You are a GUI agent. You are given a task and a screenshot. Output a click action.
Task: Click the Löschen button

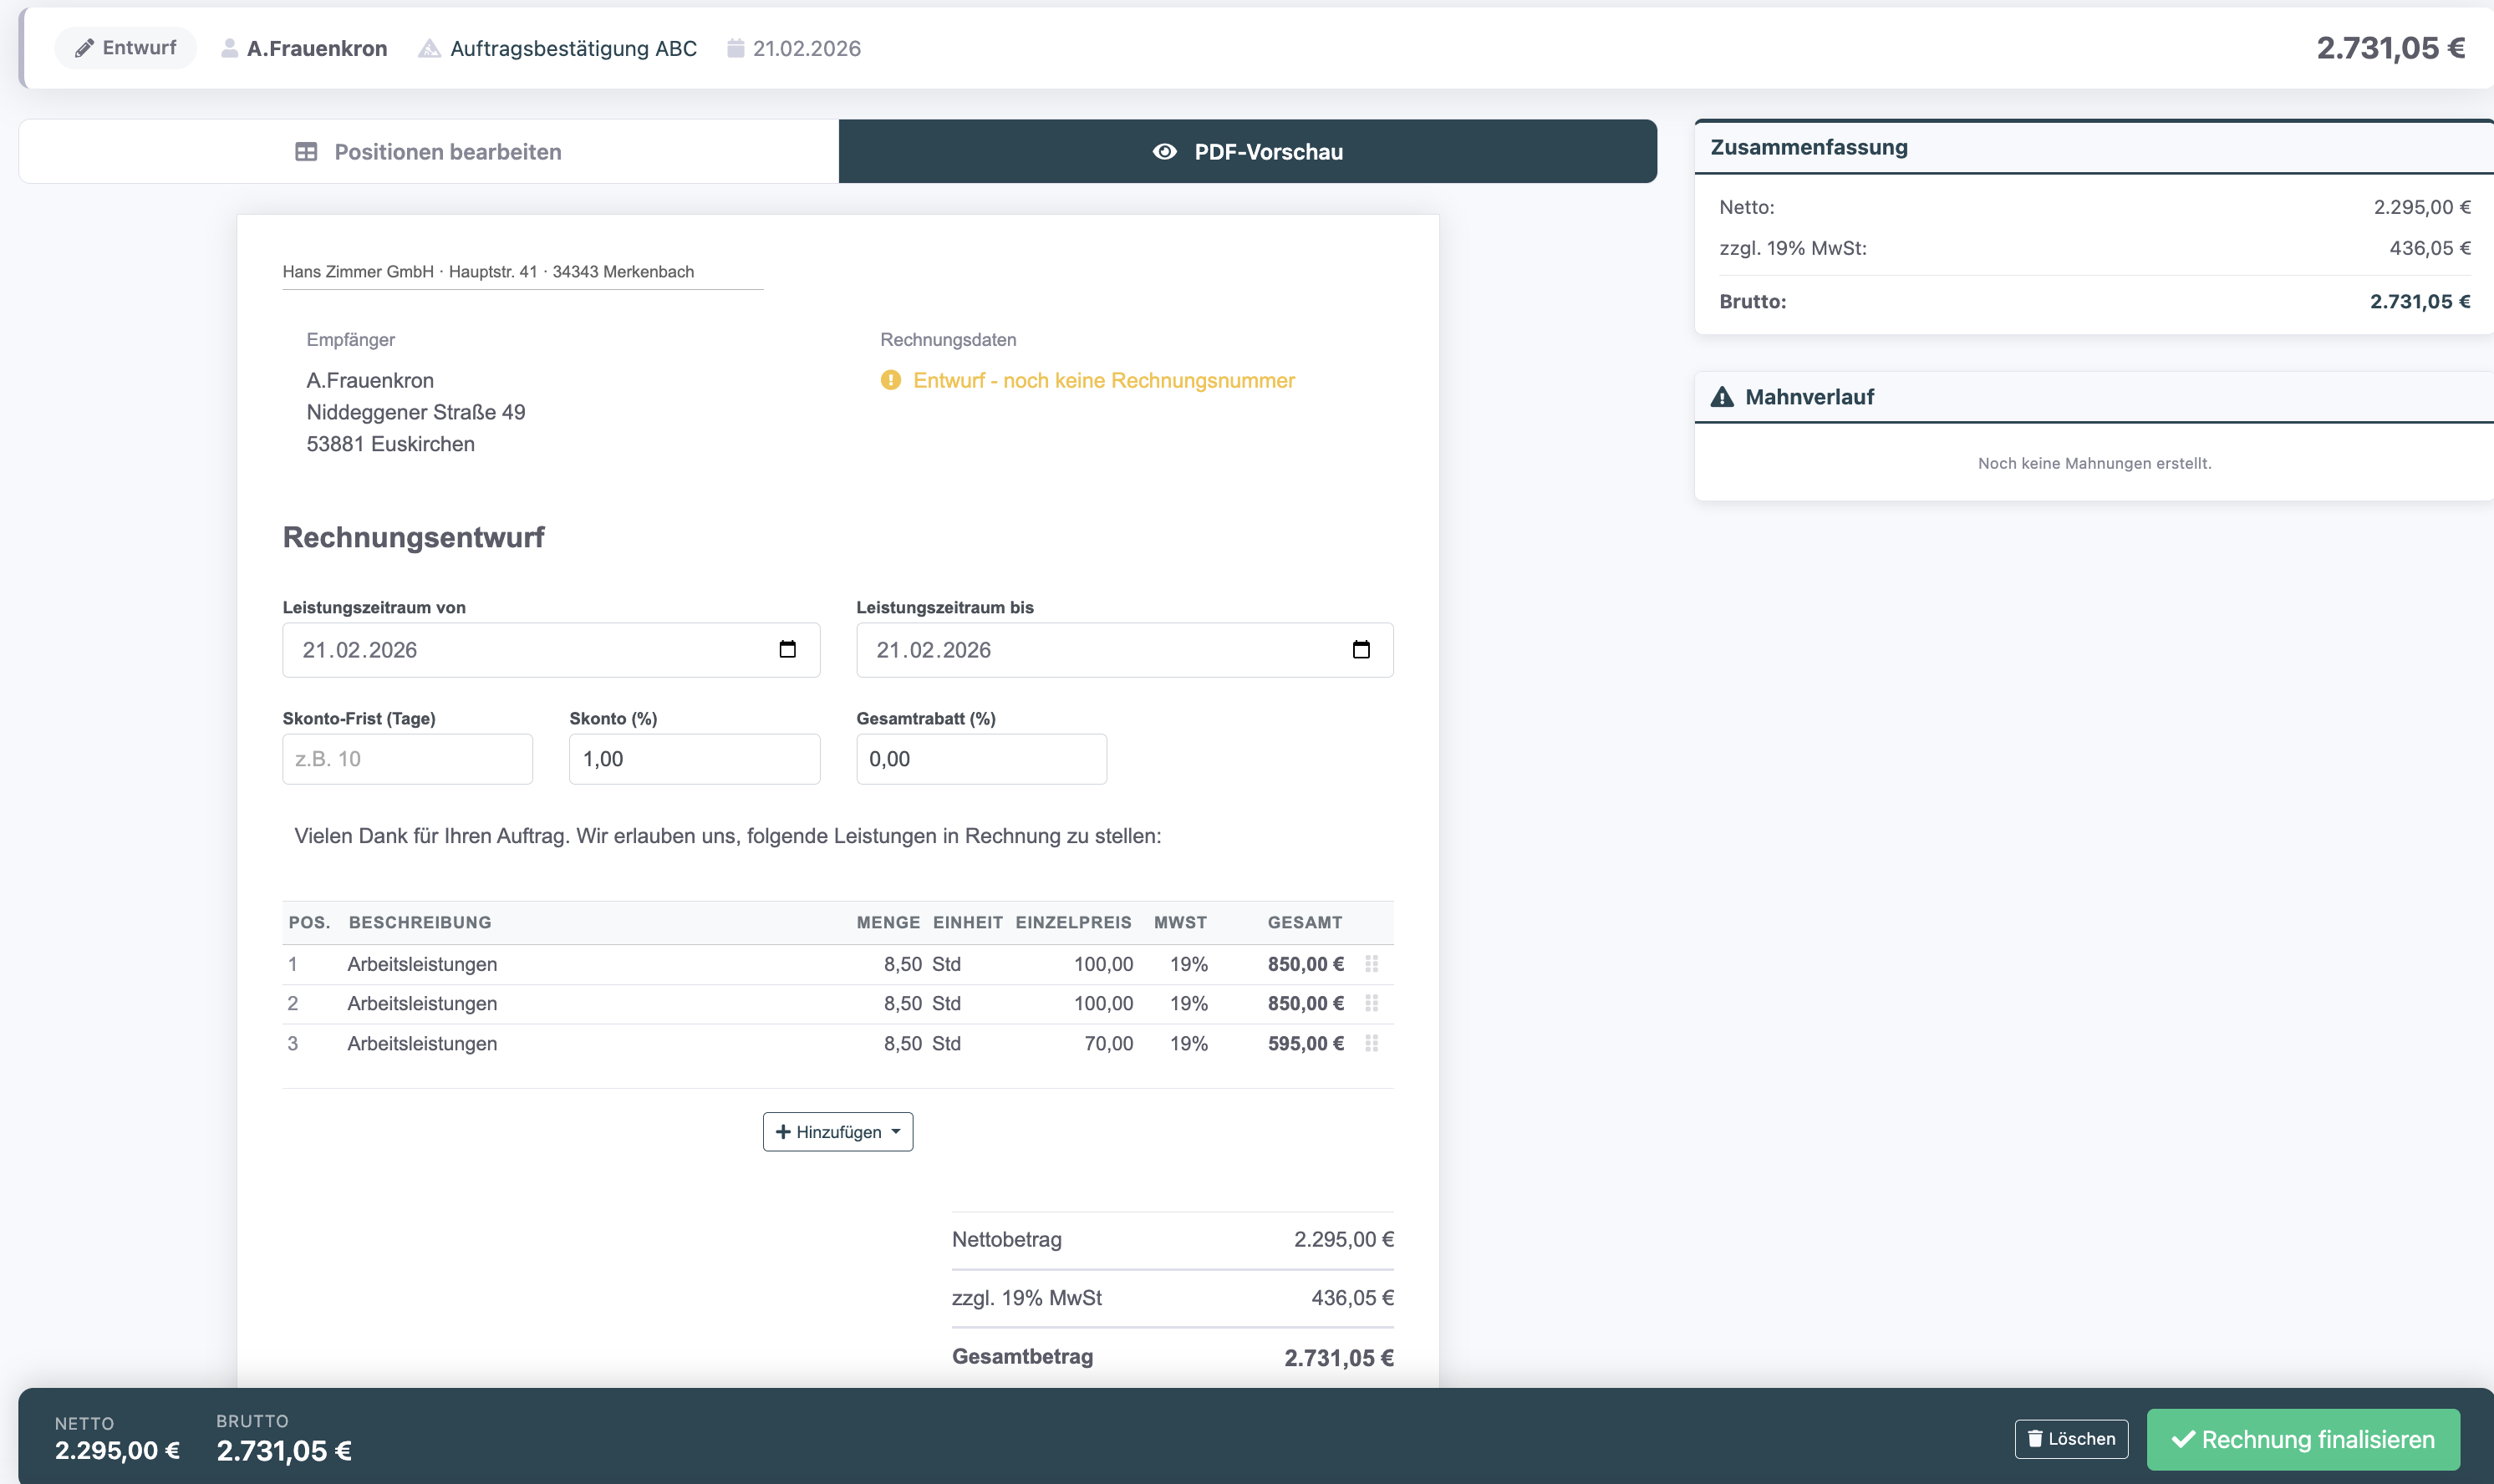point(2070,1439)
